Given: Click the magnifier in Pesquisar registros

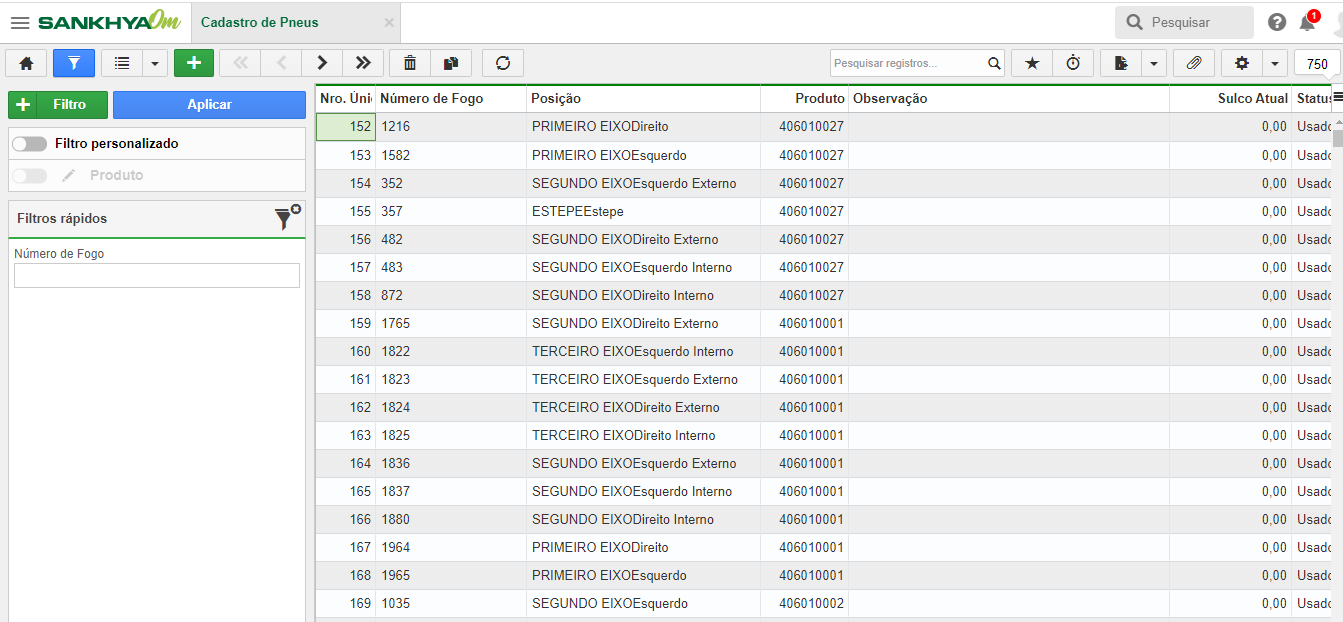Looking at the screenshot, I should point(994,63).
